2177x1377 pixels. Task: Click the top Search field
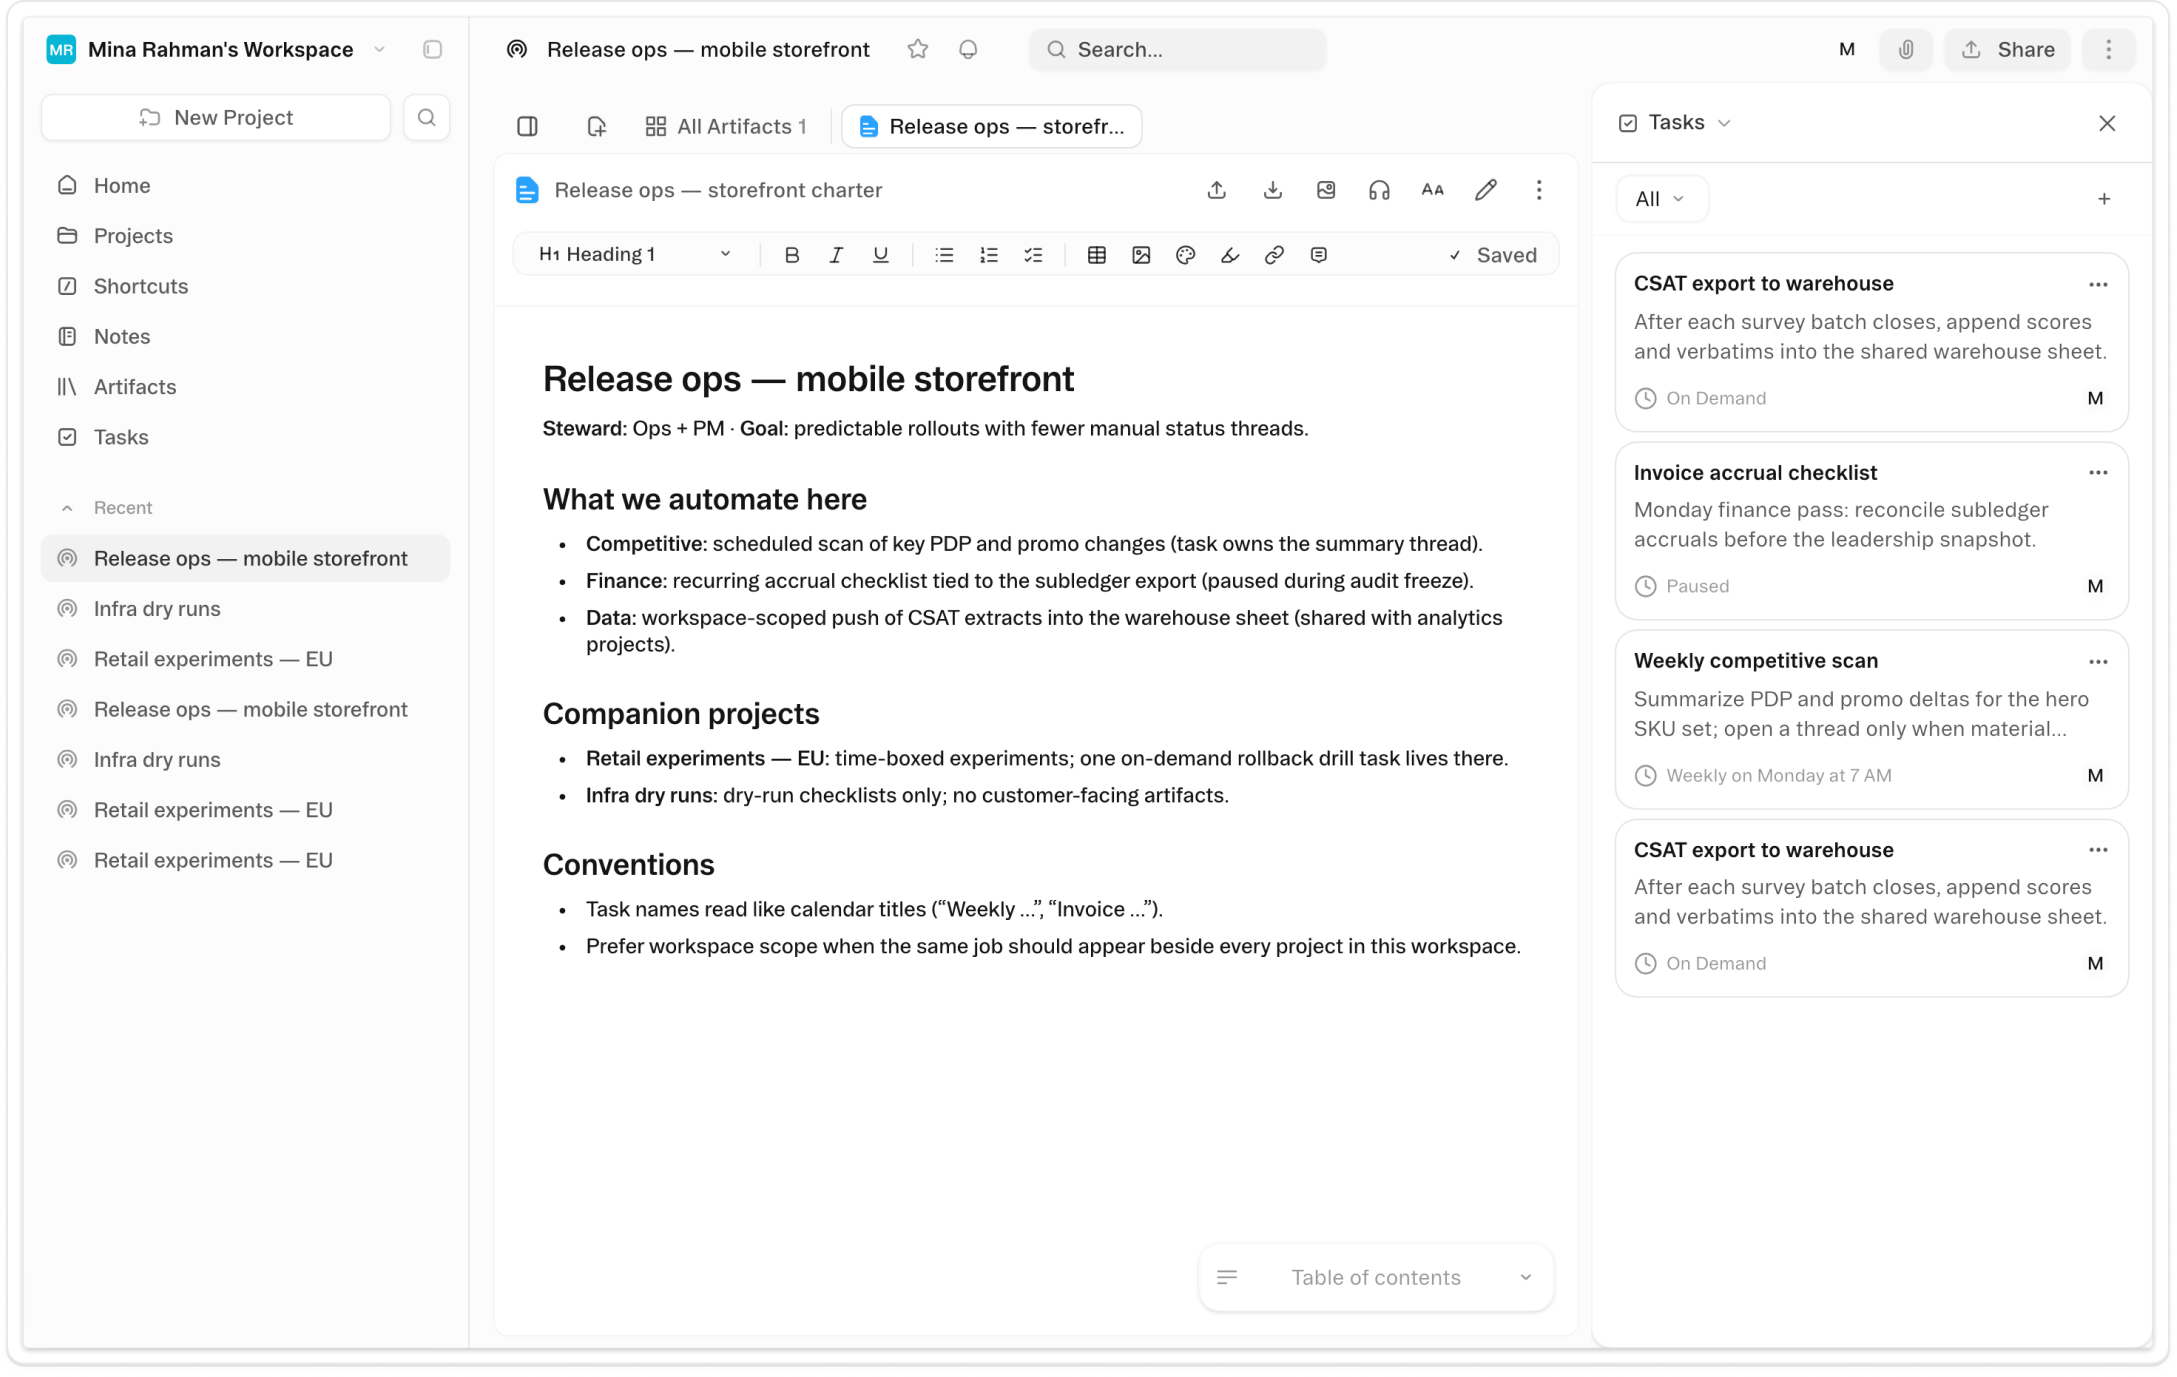click(1177, 49)
